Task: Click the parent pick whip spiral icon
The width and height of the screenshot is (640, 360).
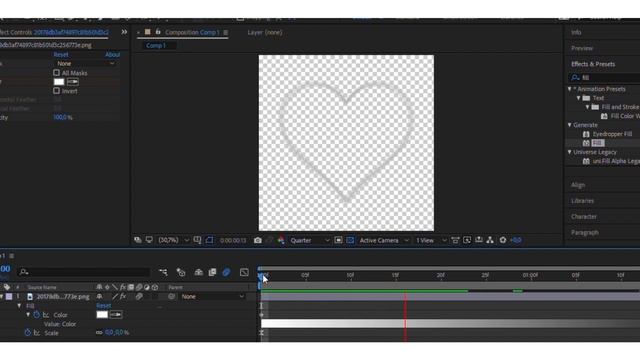Action: click(x=171, y=297)
